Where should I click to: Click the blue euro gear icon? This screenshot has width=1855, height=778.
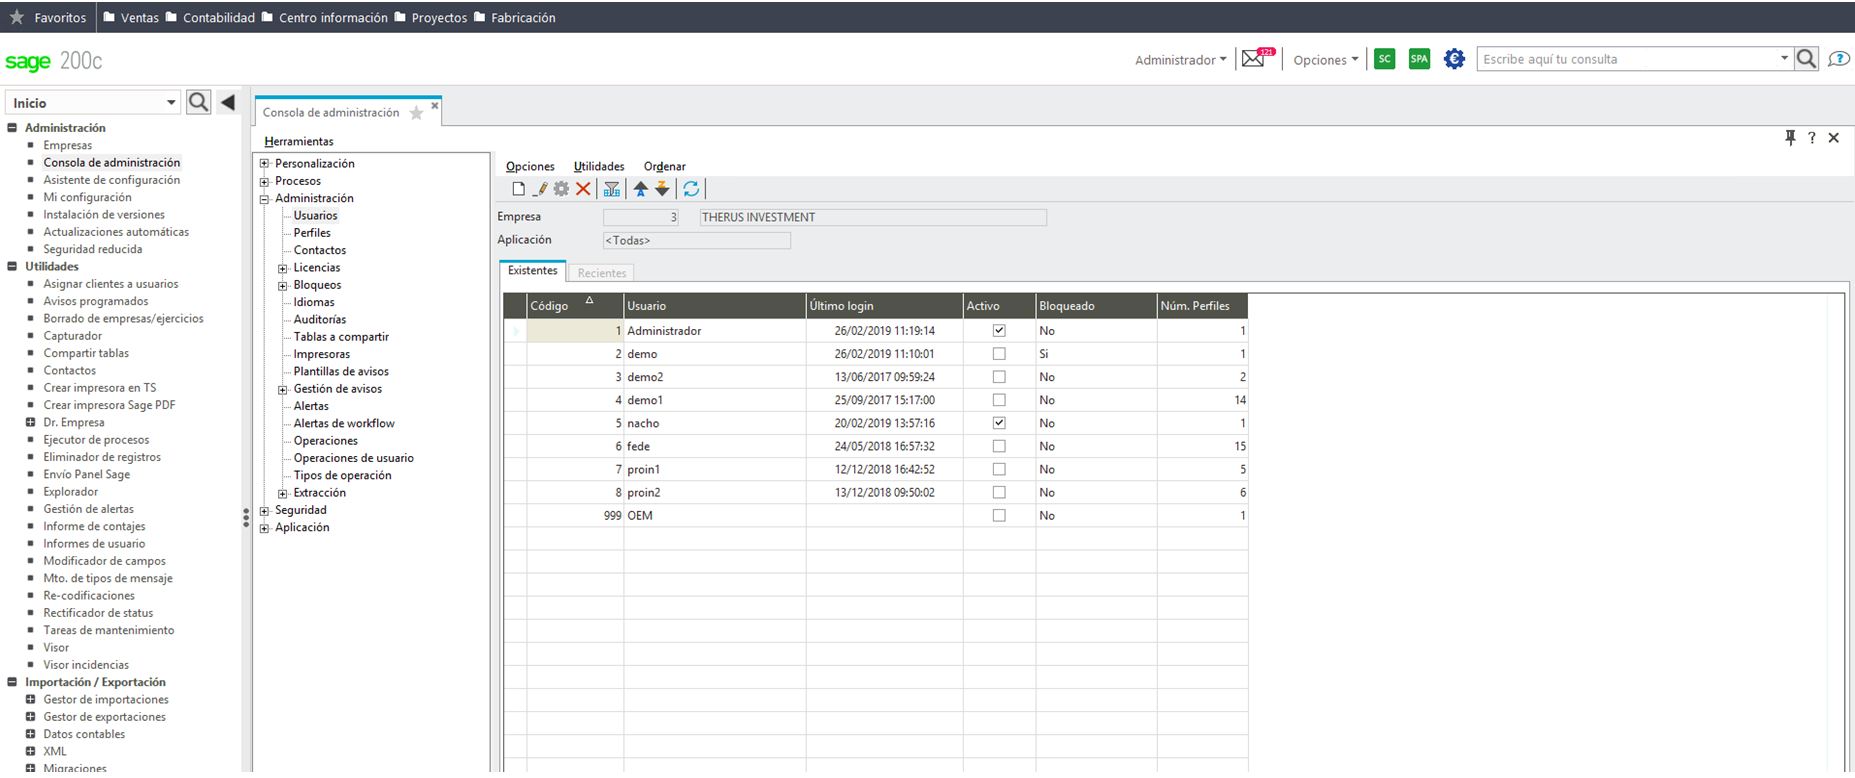1455,59
